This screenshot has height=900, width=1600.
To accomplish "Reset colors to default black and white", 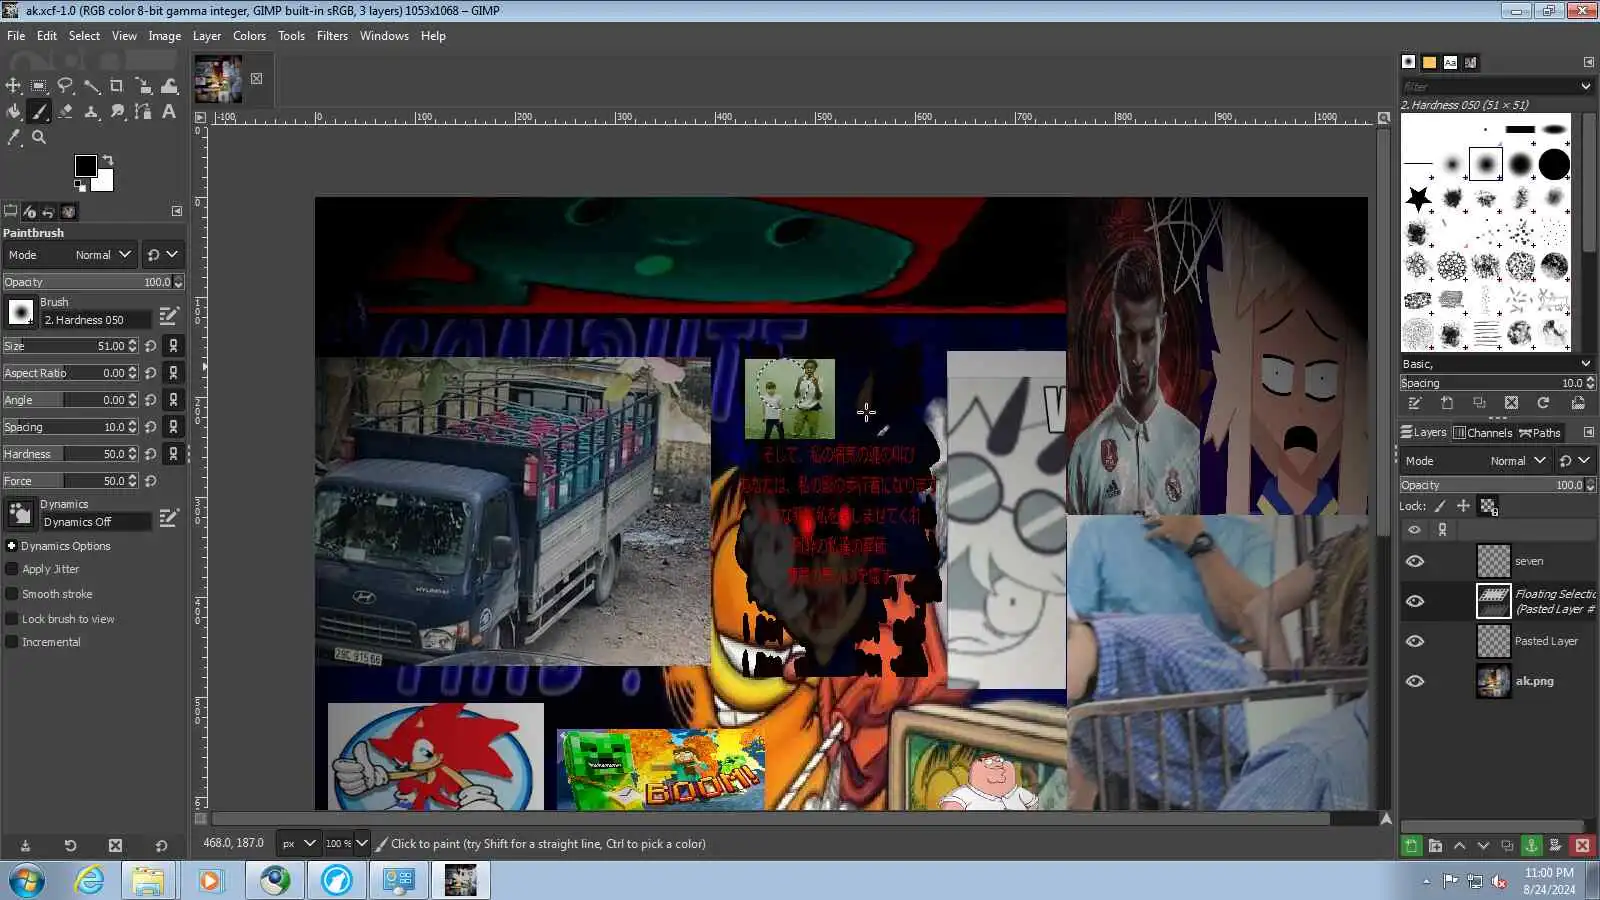I will [80, 185].
